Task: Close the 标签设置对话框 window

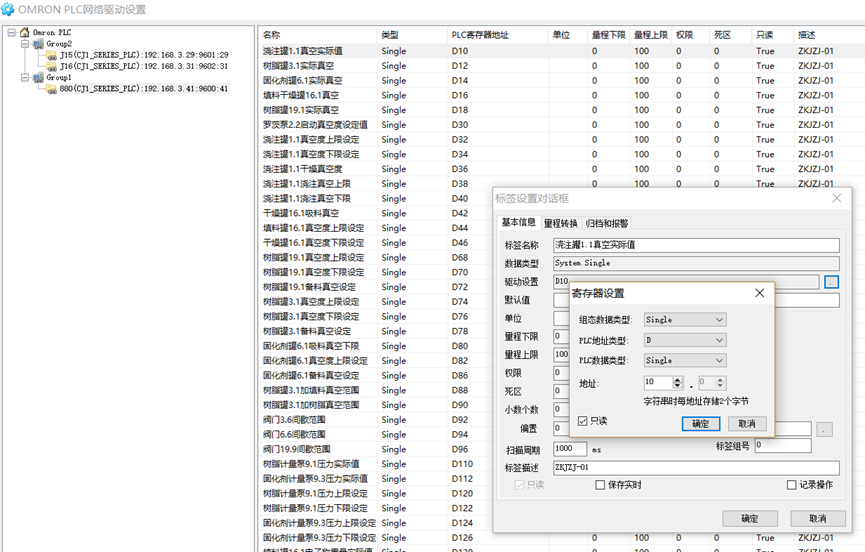Action: (x=837, y=198)
